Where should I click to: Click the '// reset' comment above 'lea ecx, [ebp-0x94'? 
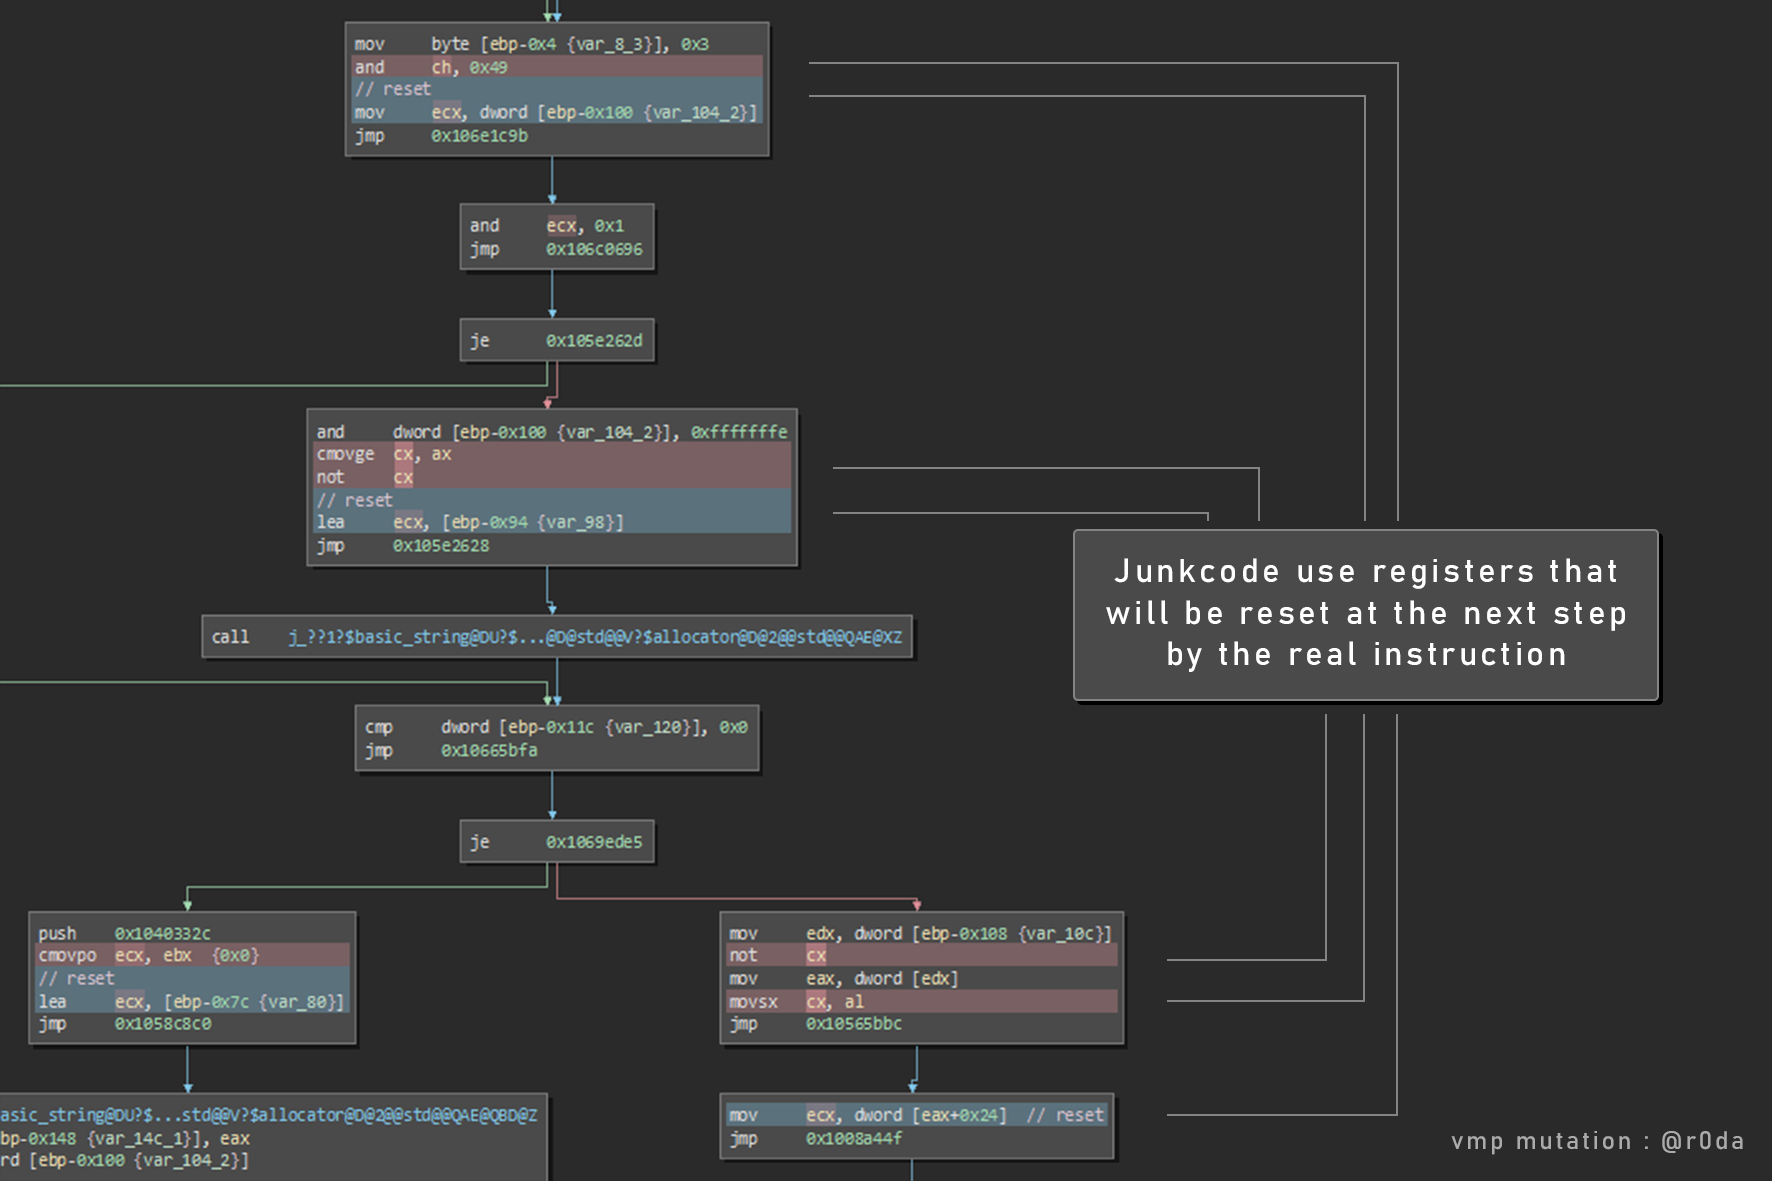point(354,500)
